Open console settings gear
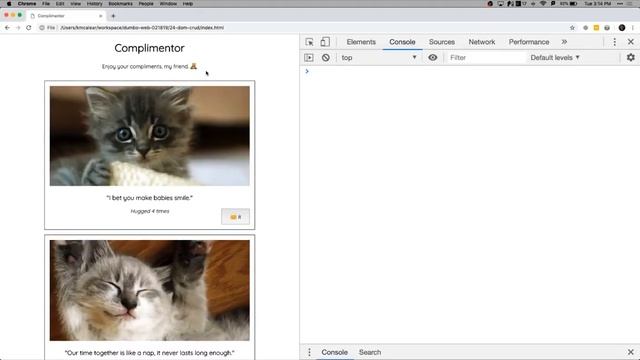 click(631, 58)
